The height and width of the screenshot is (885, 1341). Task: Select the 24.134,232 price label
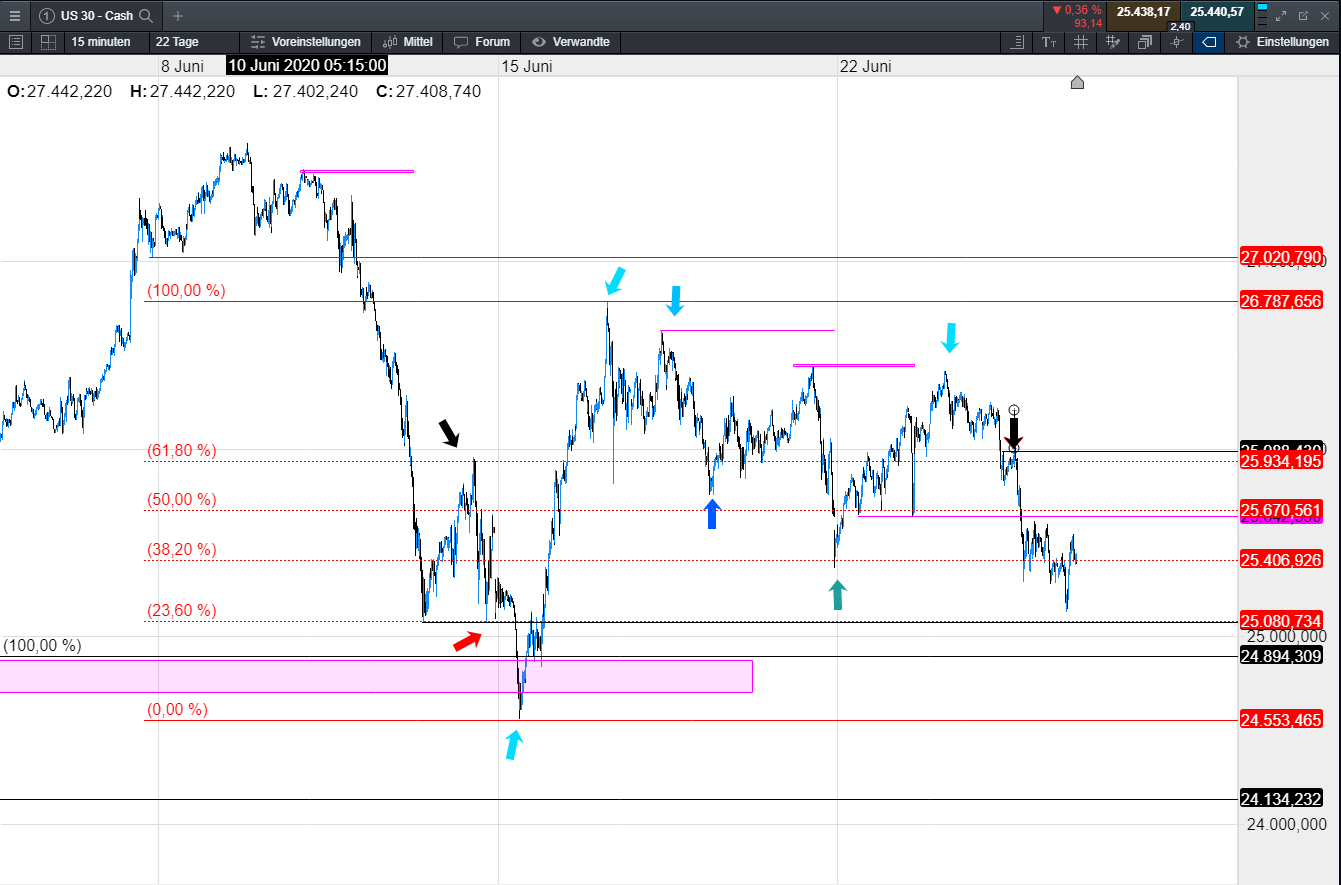1281,799
